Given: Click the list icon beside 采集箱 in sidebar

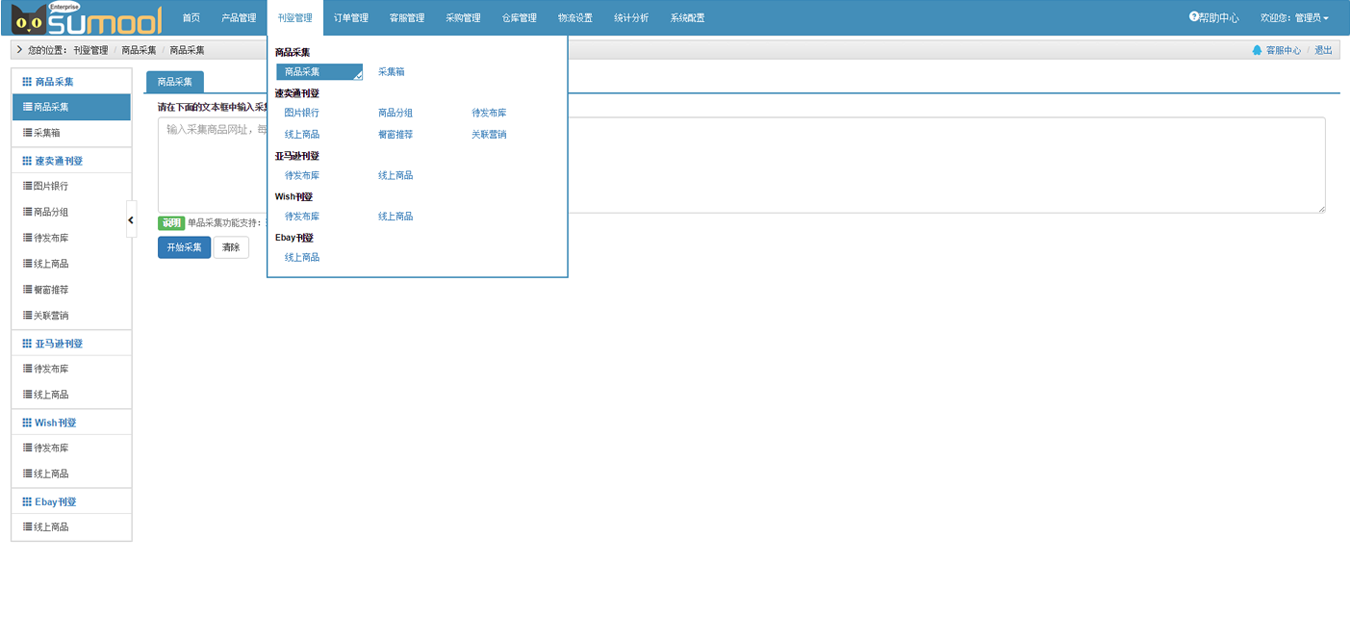Looking at the screenshot, I should click(27, 133).
